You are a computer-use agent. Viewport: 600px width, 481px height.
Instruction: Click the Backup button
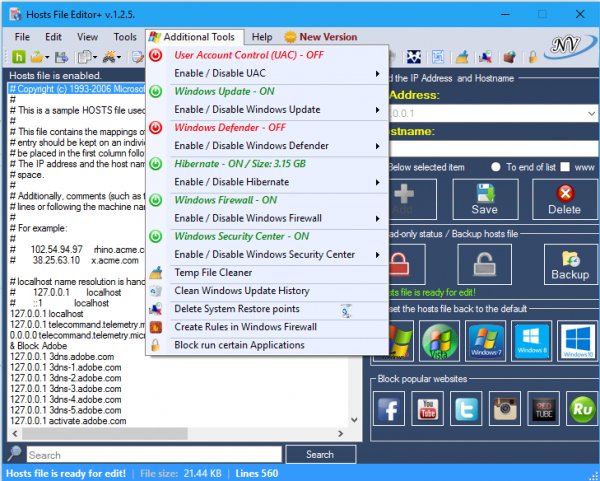(570, 264)
